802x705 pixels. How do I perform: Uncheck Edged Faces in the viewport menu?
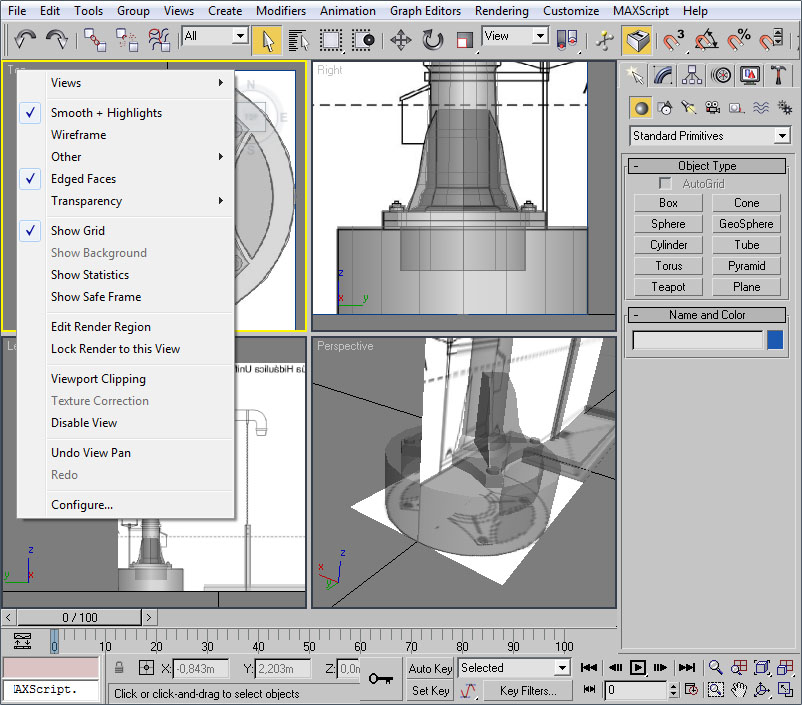pyautogui.click(x=83, y=179)
